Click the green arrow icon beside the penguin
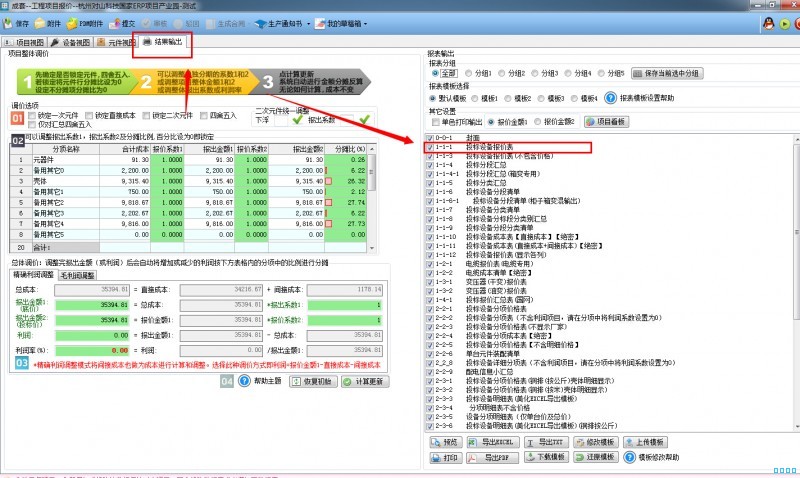The height and width of the screenshot is (478, 800). pos(785,24)
